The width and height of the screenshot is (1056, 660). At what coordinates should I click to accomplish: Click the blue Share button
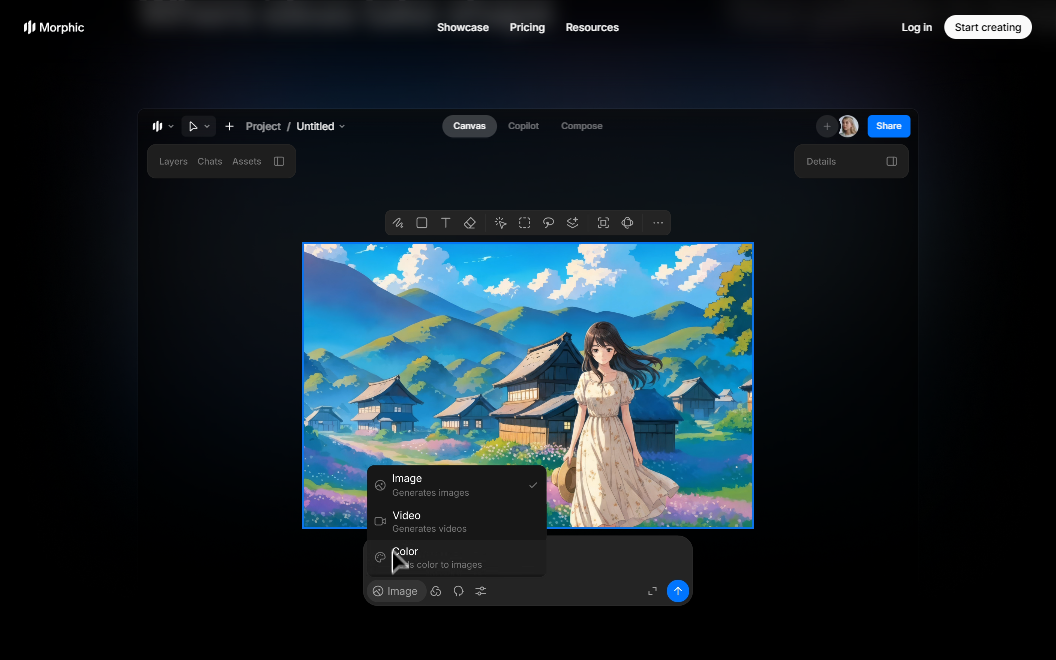(x=888, y=126)
